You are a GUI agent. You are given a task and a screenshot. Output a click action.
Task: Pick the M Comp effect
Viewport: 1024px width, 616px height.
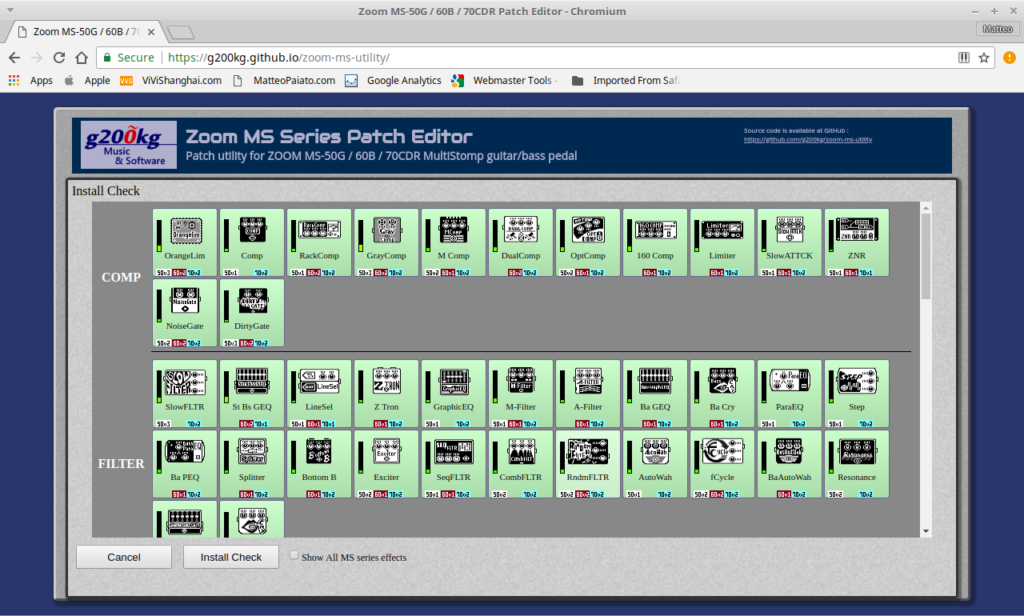tap(454, 242)
